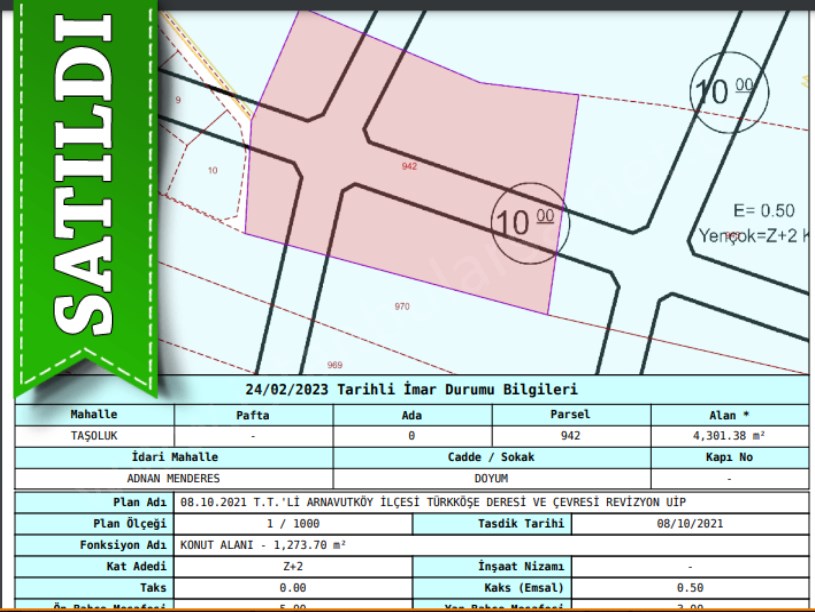
Task: Click the ADNAN MENDERES idari mahalle cell
Action: [x=174, y=479]
